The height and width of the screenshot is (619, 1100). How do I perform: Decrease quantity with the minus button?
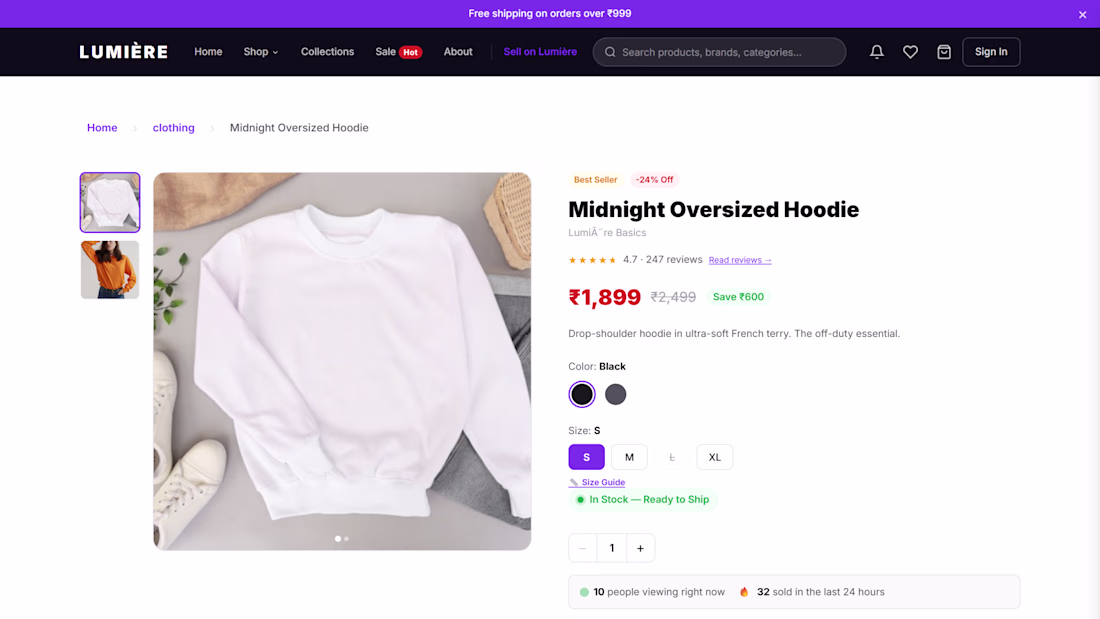[582, 548]
